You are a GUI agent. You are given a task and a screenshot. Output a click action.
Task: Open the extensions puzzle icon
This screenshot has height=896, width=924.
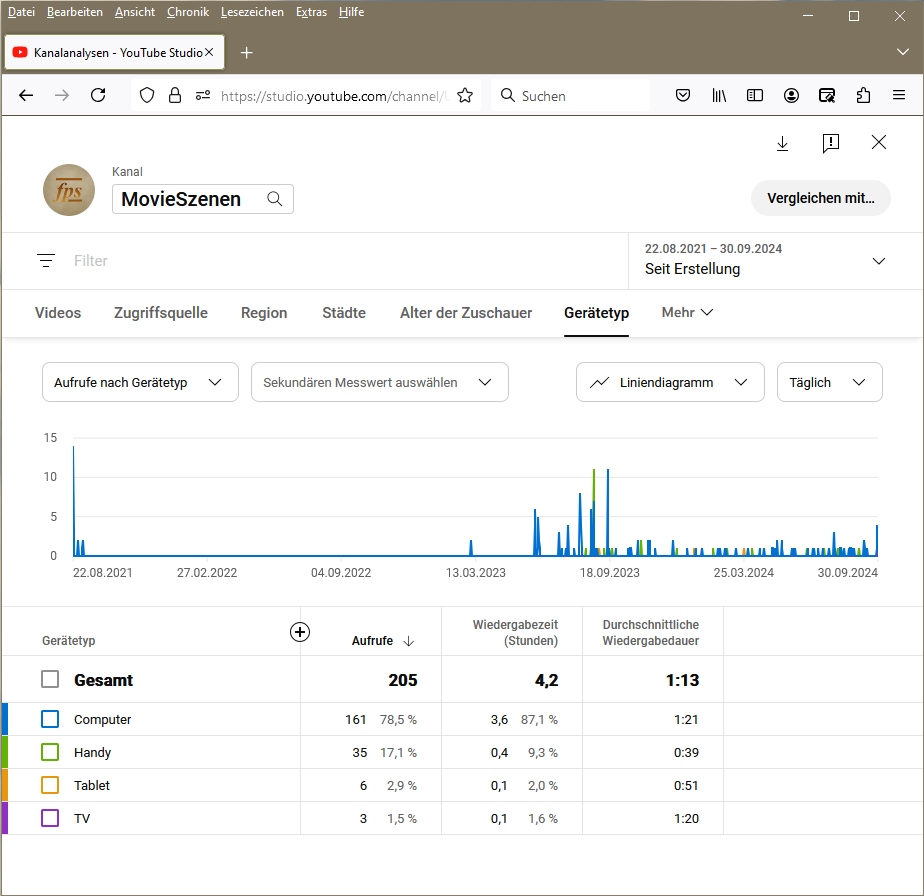863,95
